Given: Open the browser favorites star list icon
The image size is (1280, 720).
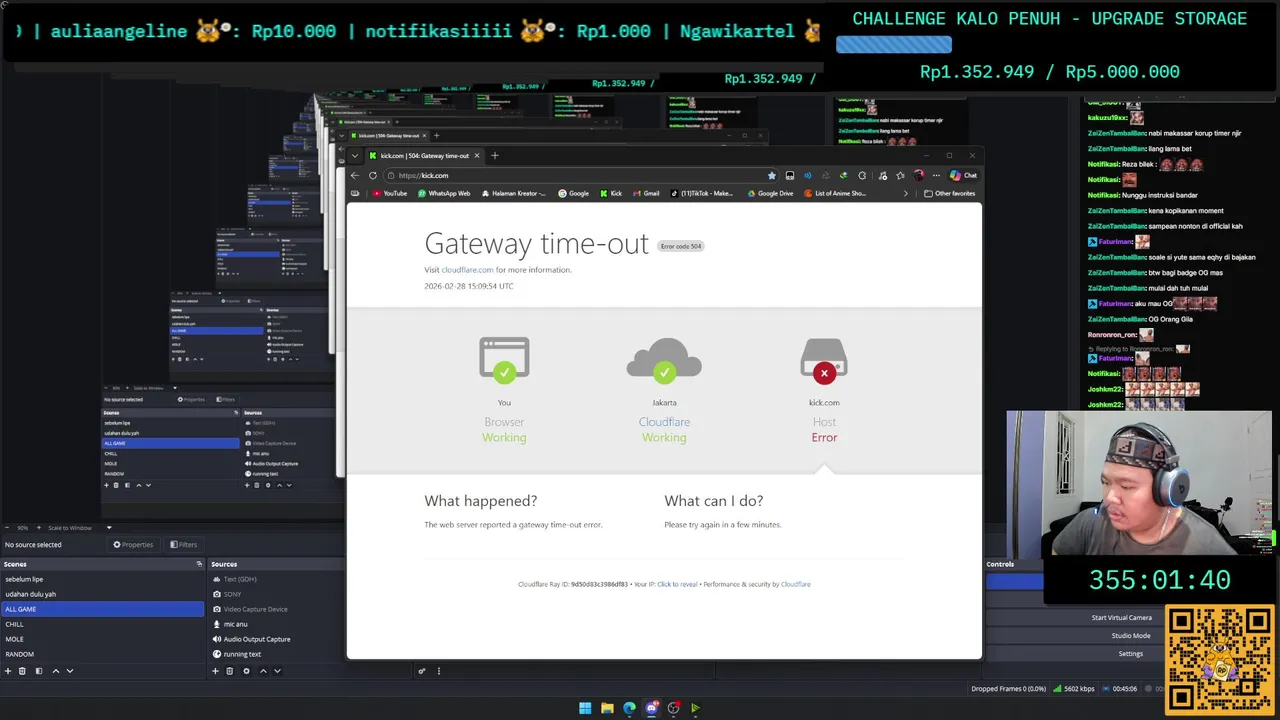Looking at the screenshot, I should [x=900, y=175].
